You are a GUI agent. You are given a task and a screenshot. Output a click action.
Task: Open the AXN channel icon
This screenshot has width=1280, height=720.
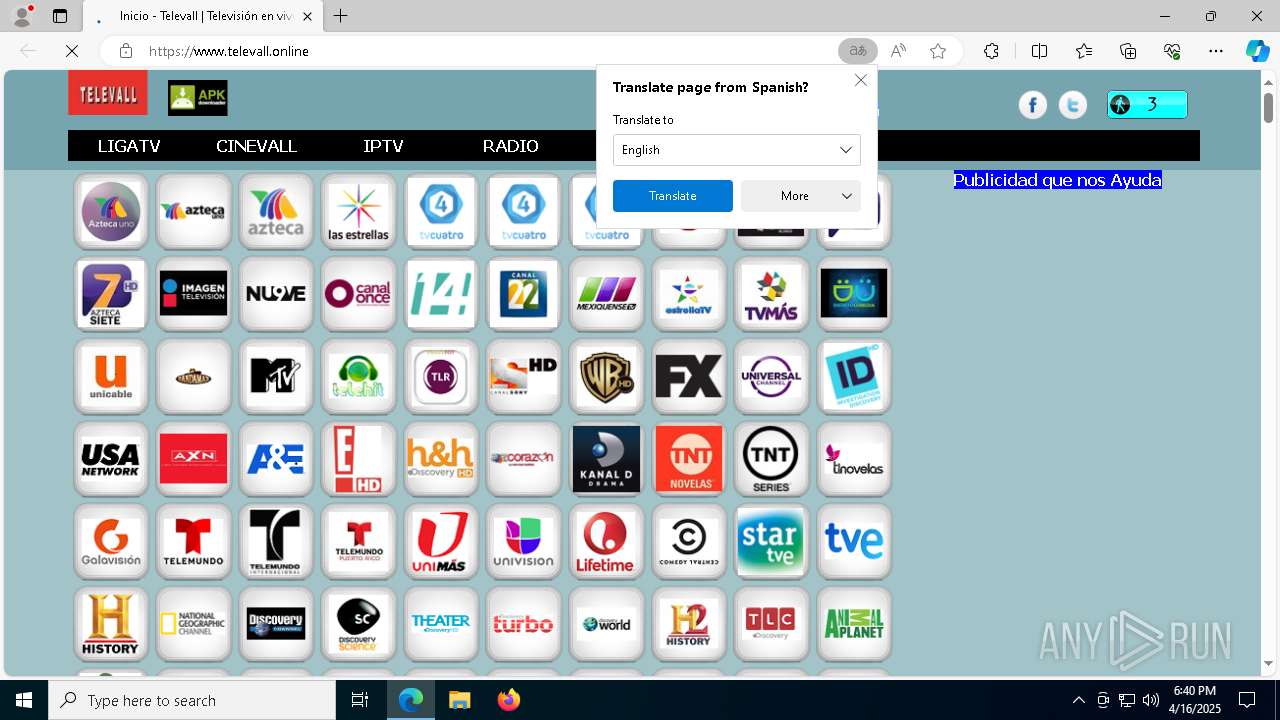pyautogui.click(x=193, y=459)
